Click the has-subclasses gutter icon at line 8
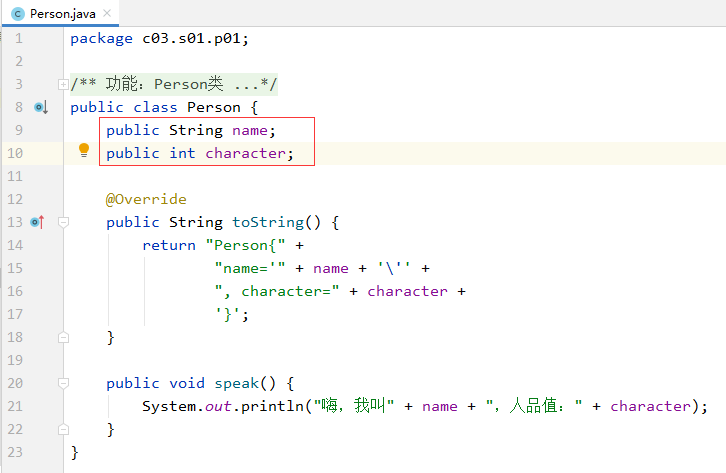This screenshot has width=726, height=473. pos(41,107)
